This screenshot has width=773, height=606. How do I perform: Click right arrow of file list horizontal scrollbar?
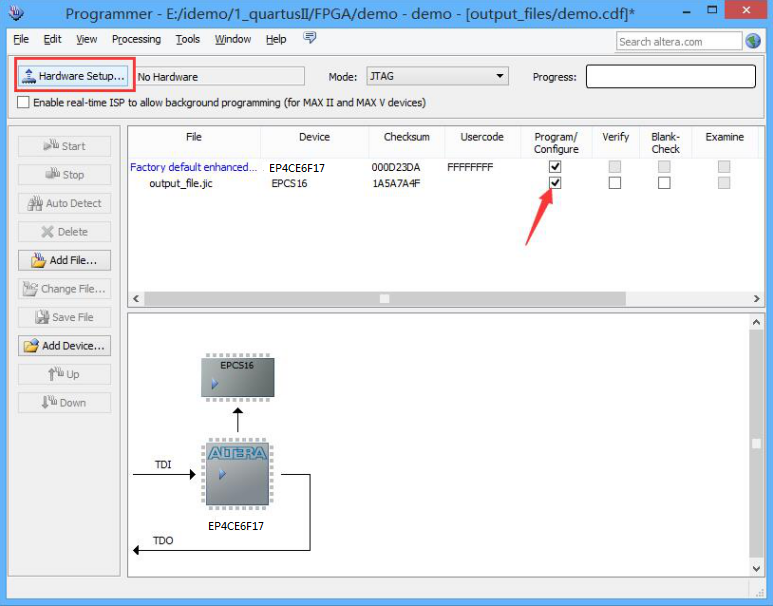(757, 299)
